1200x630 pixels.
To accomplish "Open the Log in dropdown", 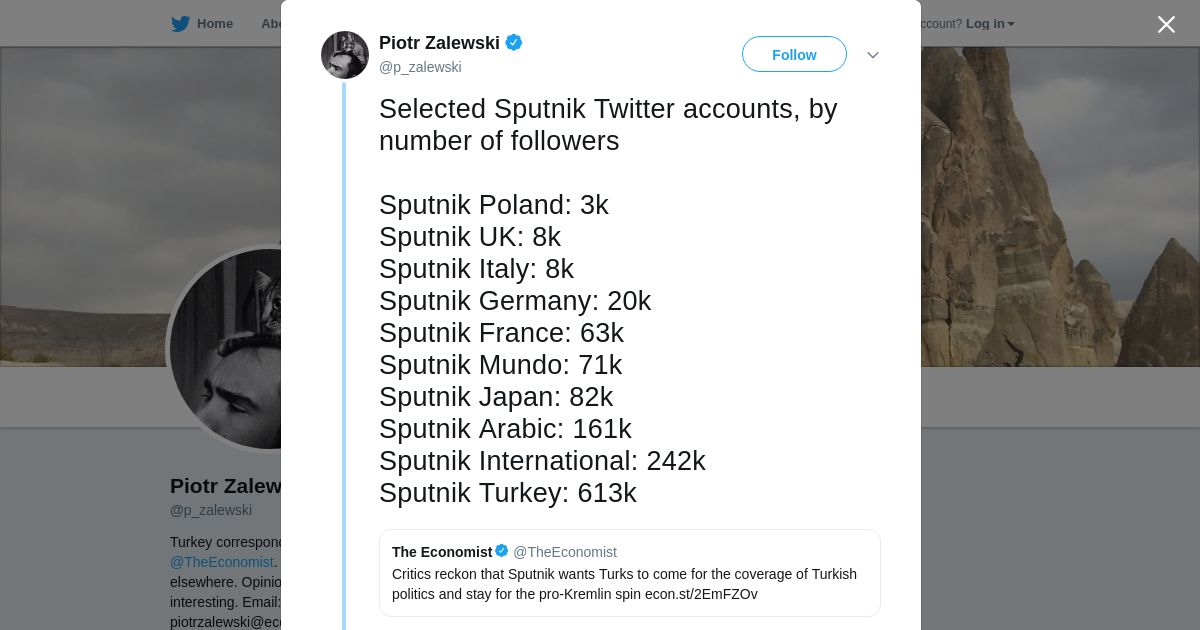I will pyautogui.click(x=990, y=24).
